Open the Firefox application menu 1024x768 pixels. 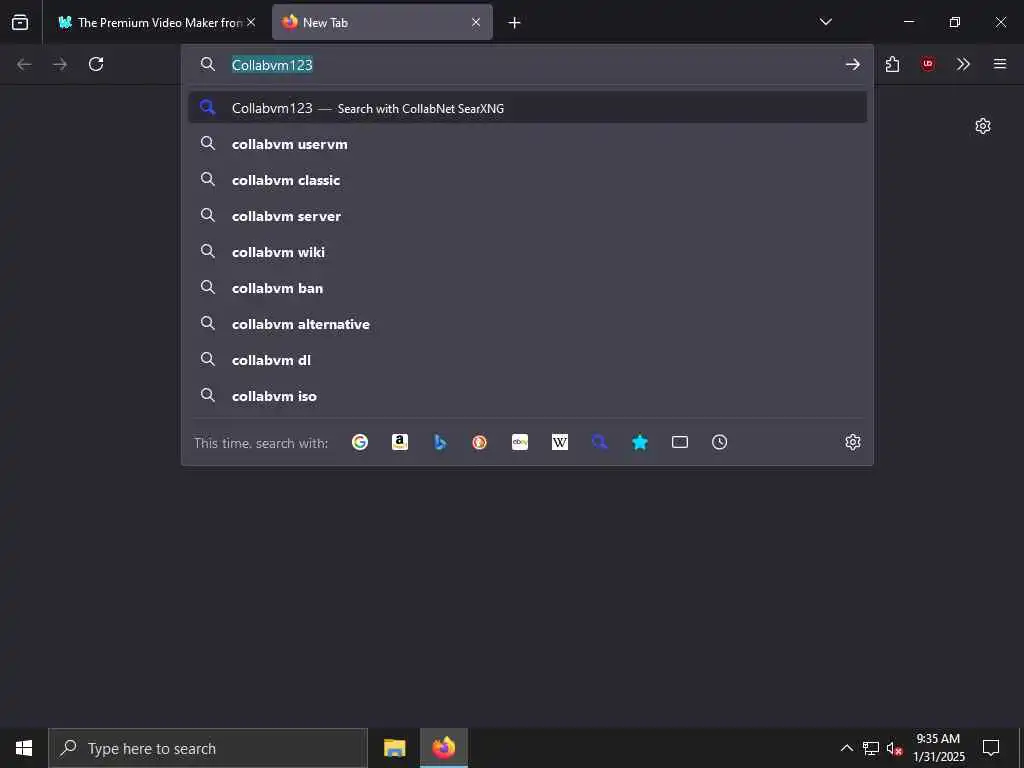(1000, 64)
